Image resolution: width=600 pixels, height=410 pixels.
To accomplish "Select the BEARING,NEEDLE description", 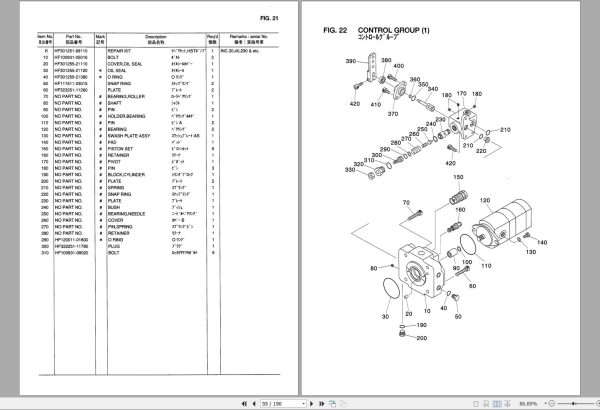I will (126, 214).
